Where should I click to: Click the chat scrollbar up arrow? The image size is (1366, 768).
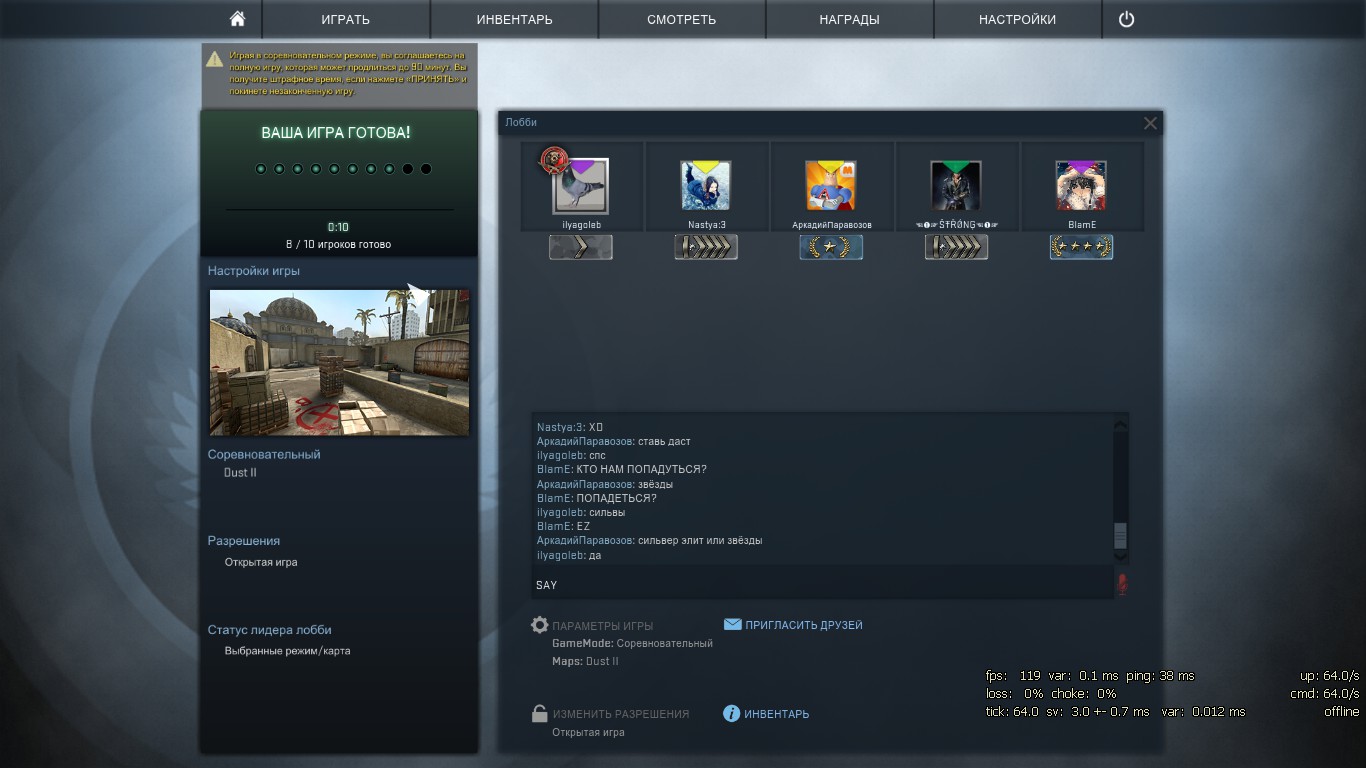click(1121, 425)
